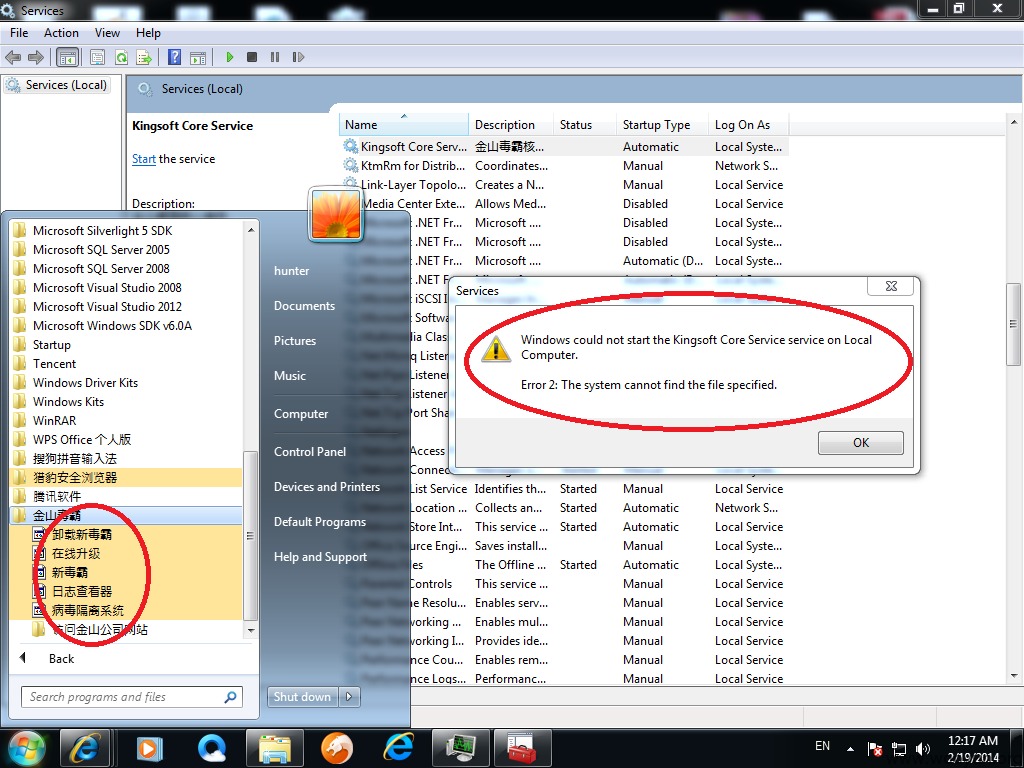
Task: Open the View menu
Action: coord(107,33)
